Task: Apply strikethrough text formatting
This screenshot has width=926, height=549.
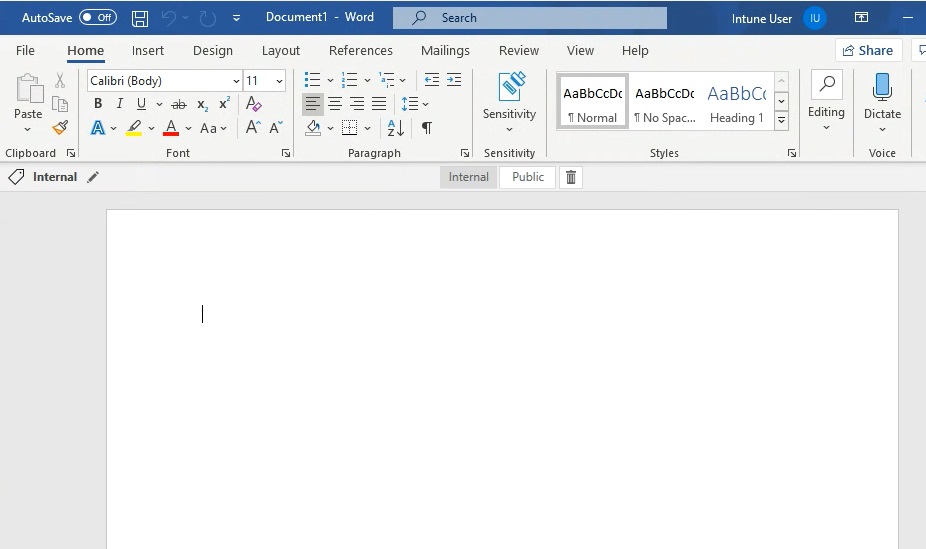Action: point(179,104)
